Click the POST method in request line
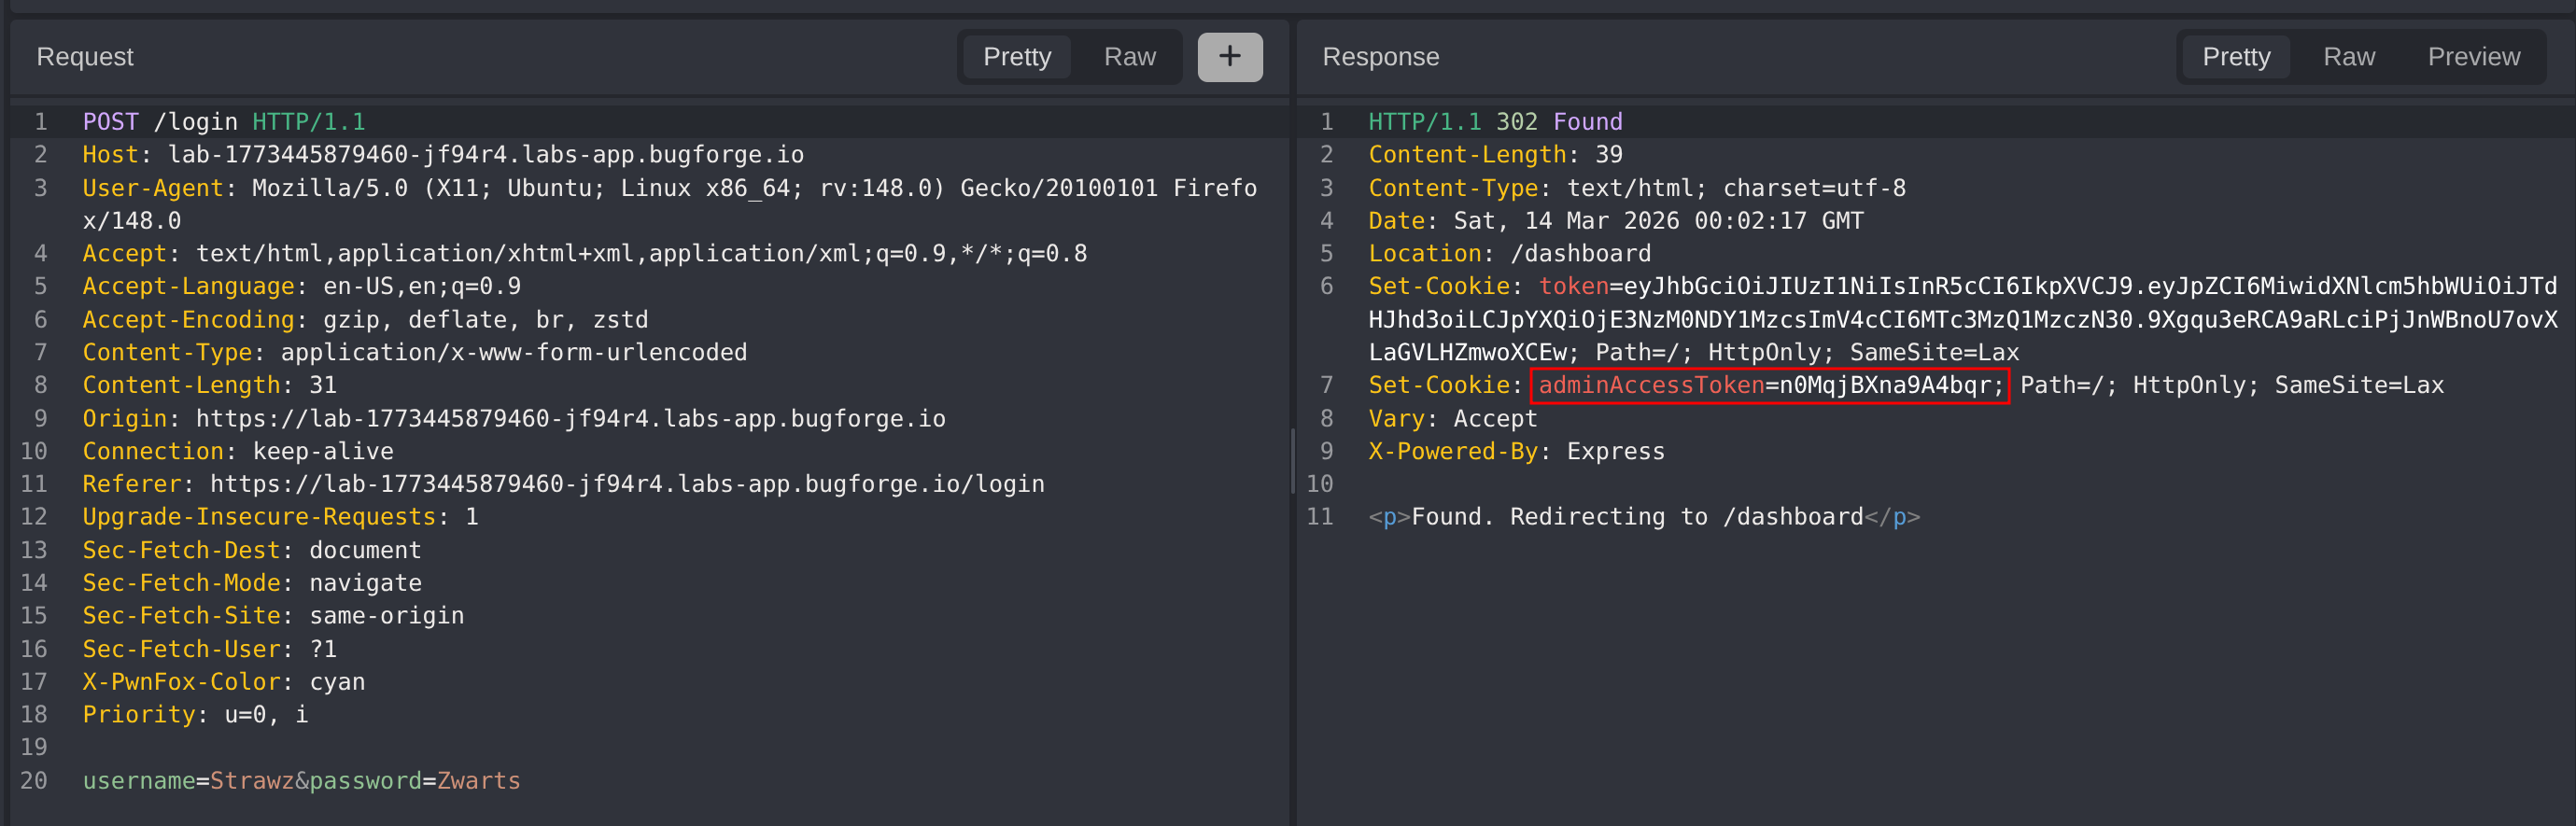Screen dimensions: 2576x826 click(x=110, y=122)
